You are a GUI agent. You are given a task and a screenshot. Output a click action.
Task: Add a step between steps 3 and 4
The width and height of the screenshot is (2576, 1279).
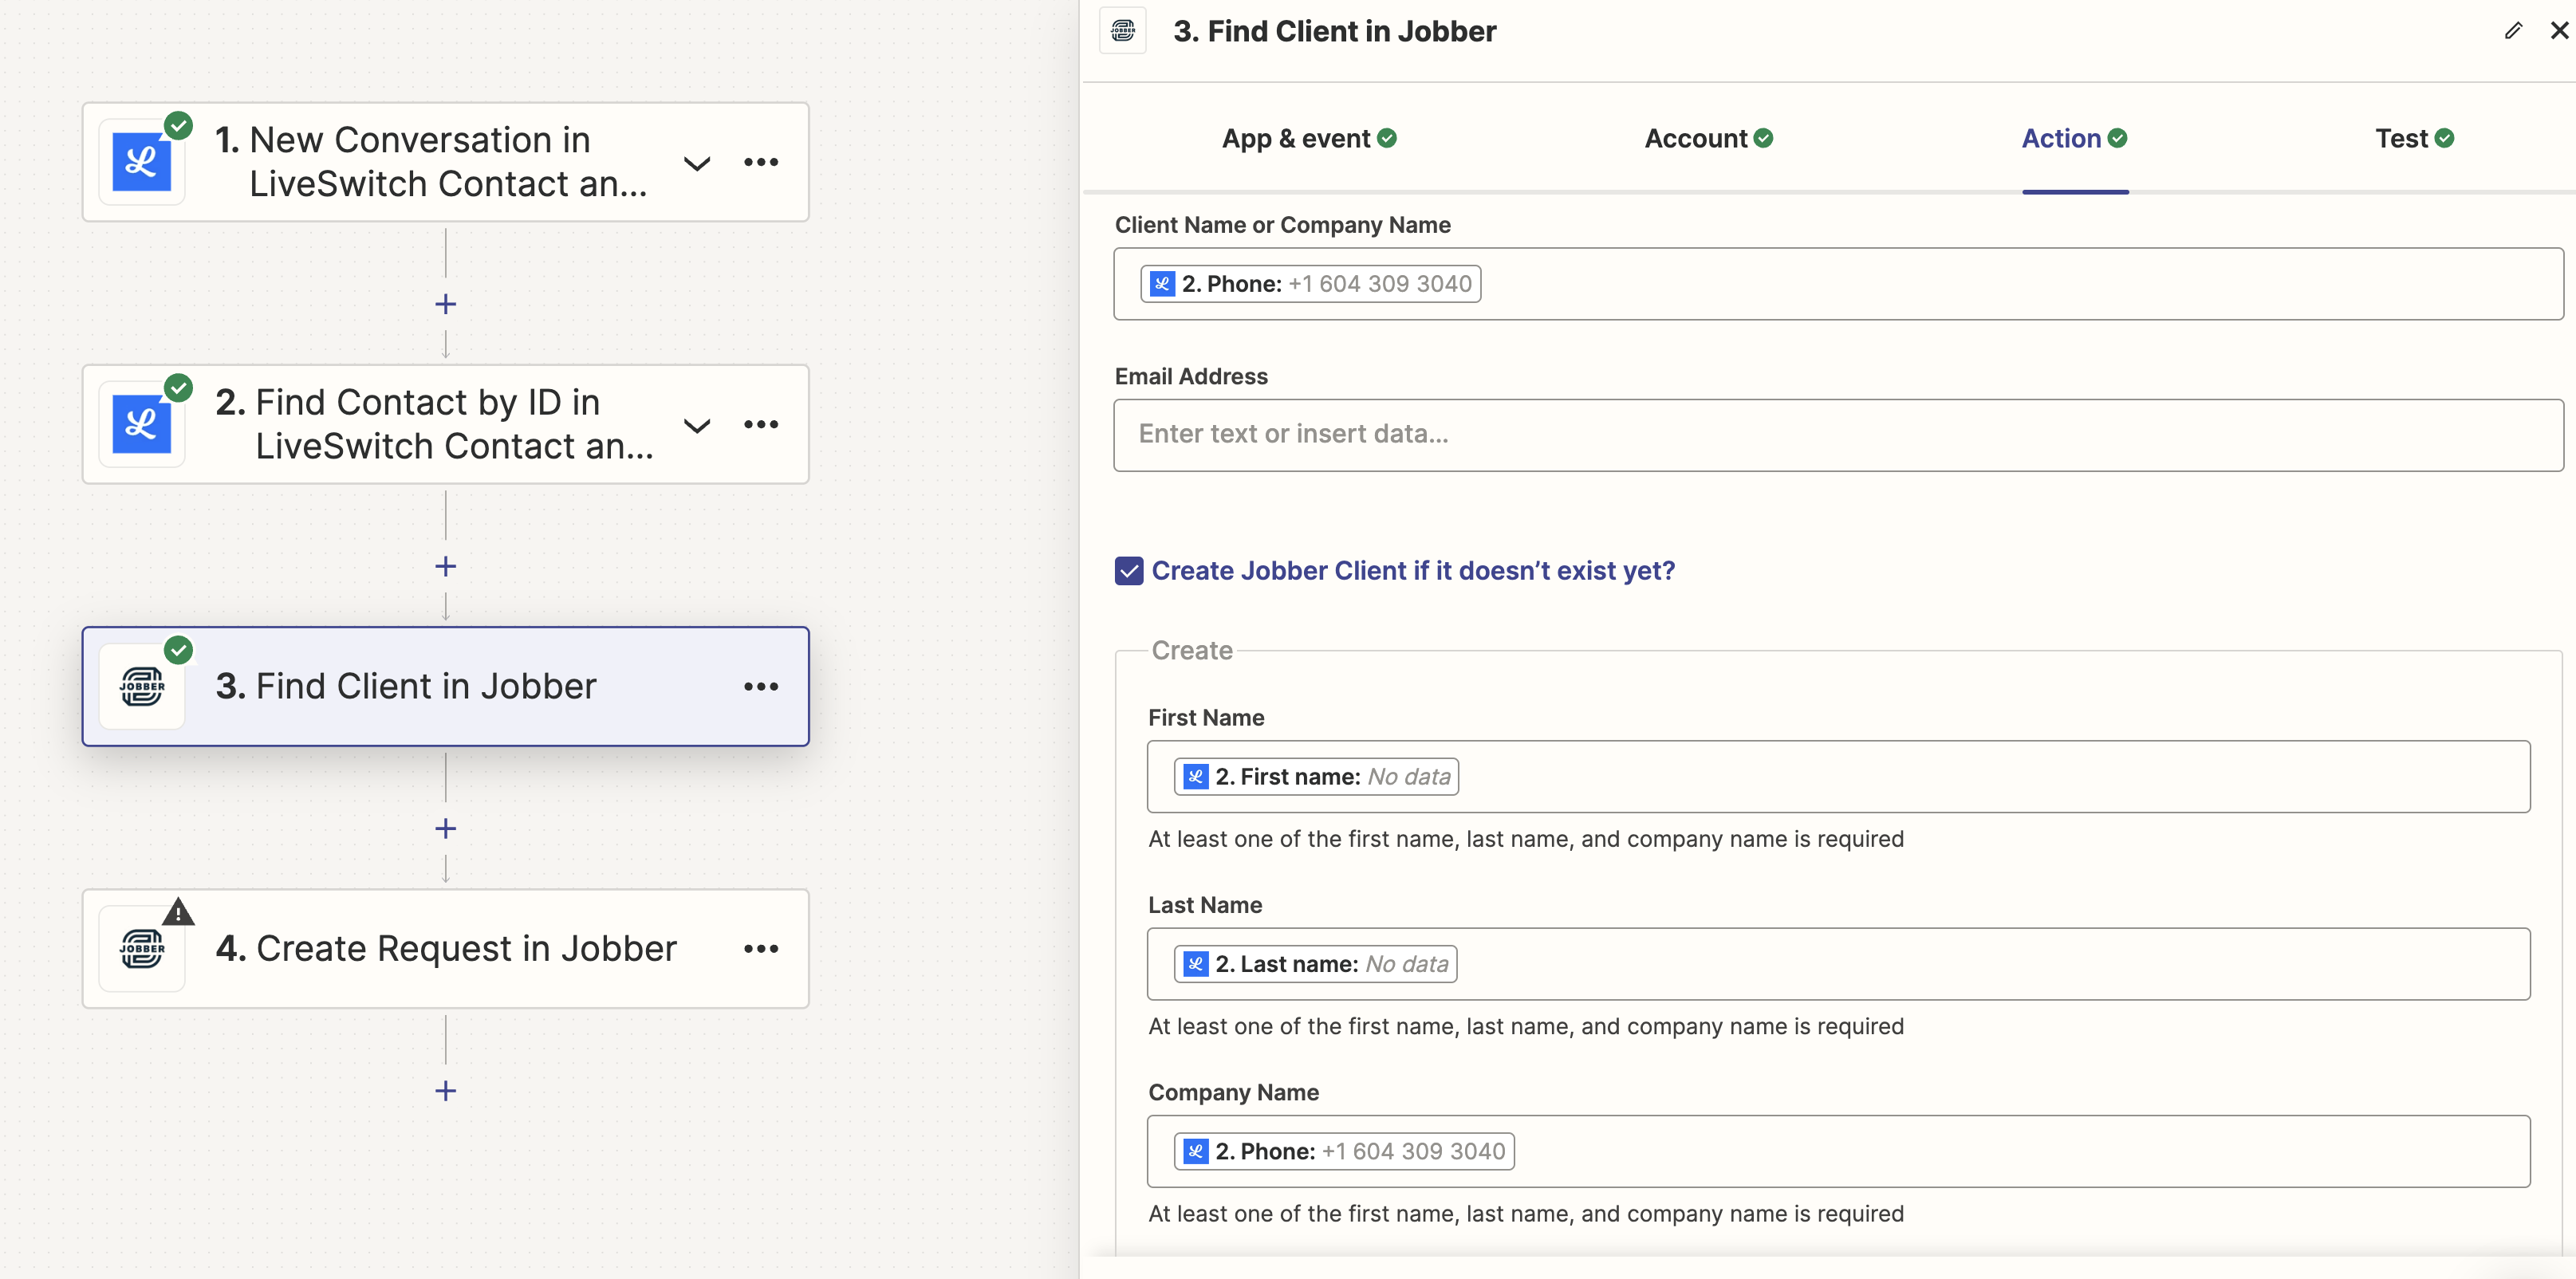point(446,828)
